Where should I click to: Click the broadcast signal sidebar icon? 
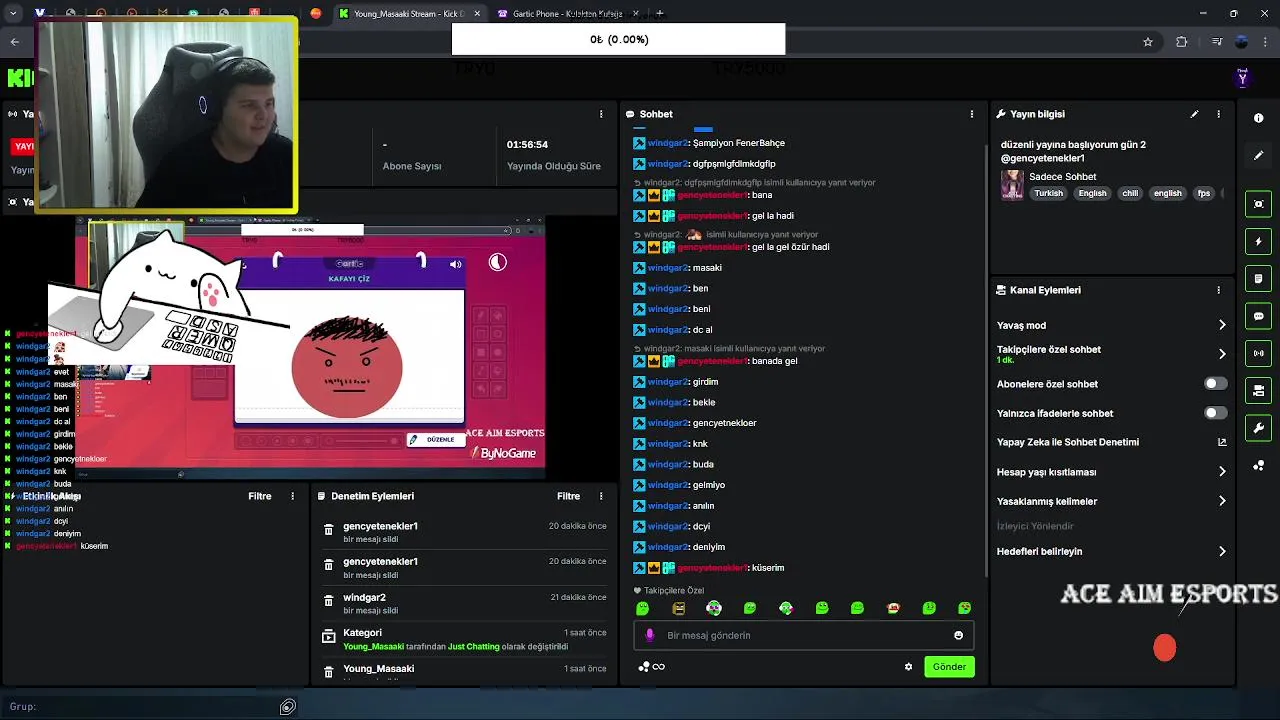(x=1258, y=353)
